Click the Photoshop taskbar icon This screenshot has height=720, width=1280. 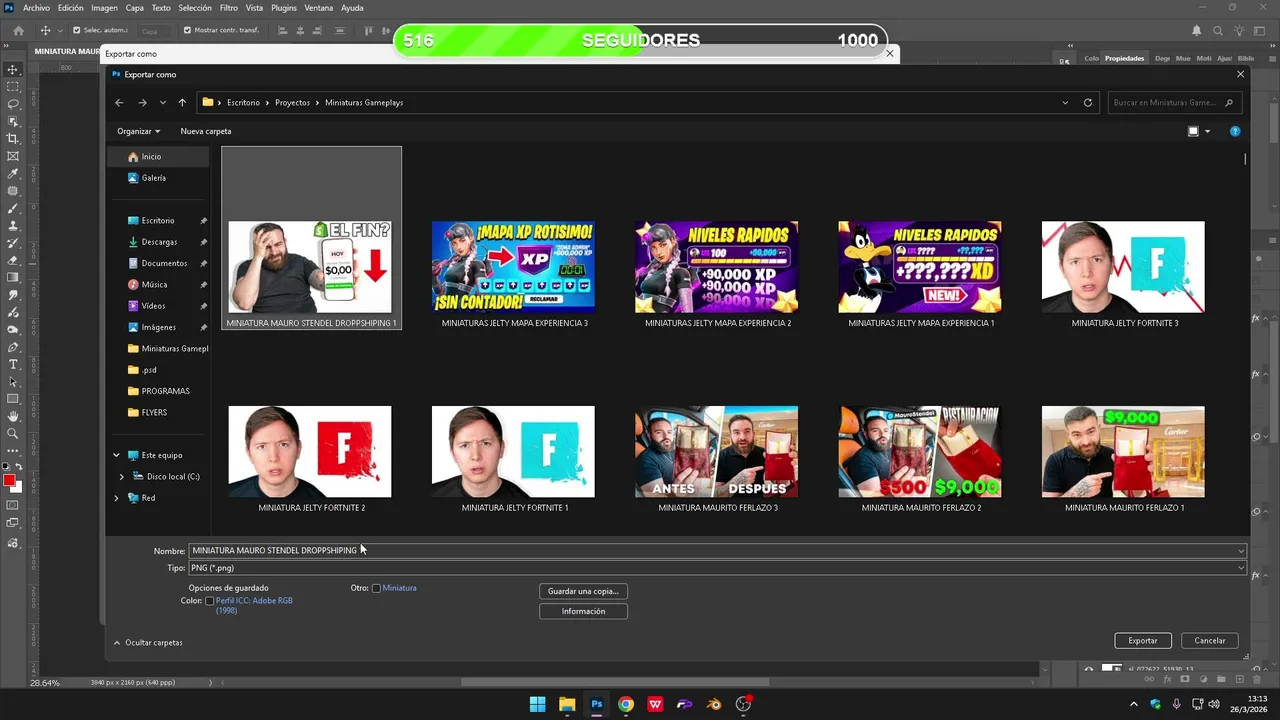[x=597, y=704]
